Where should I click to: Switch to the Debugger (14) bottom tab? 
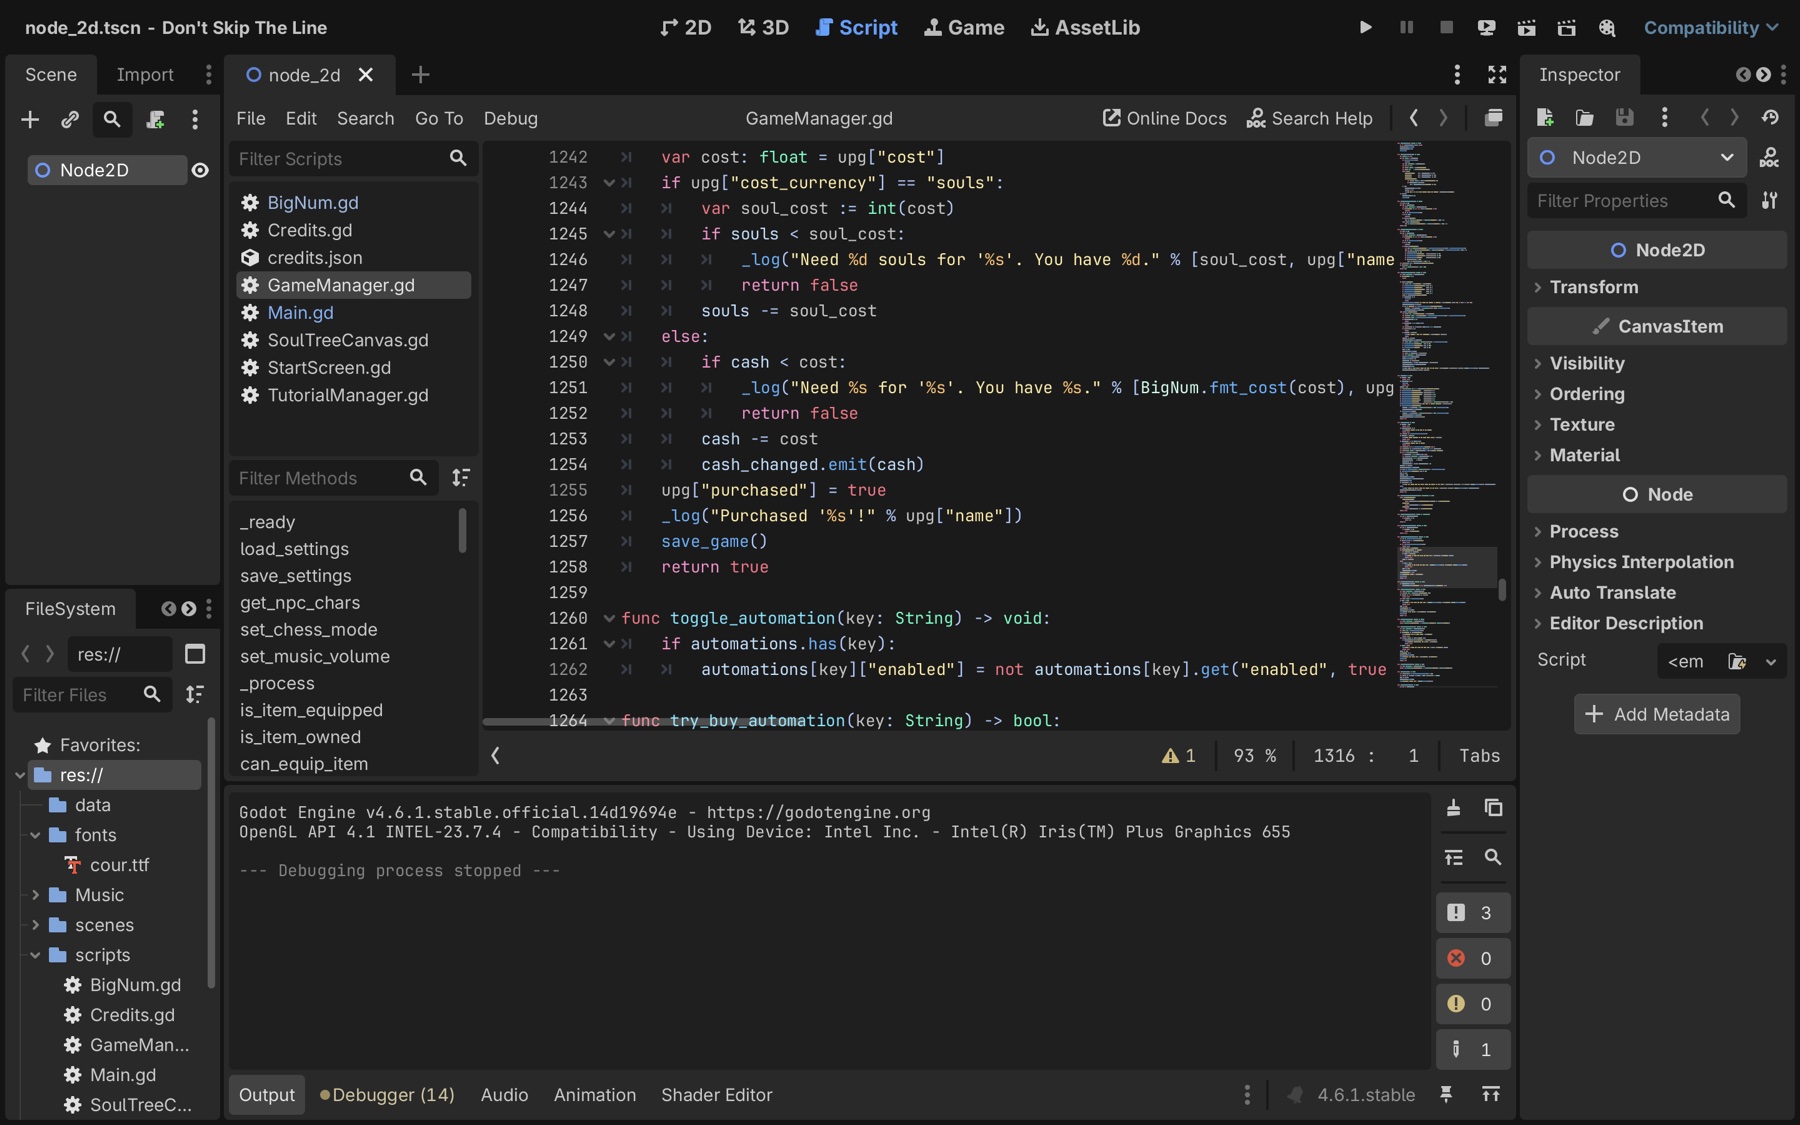coord(387,1095)
